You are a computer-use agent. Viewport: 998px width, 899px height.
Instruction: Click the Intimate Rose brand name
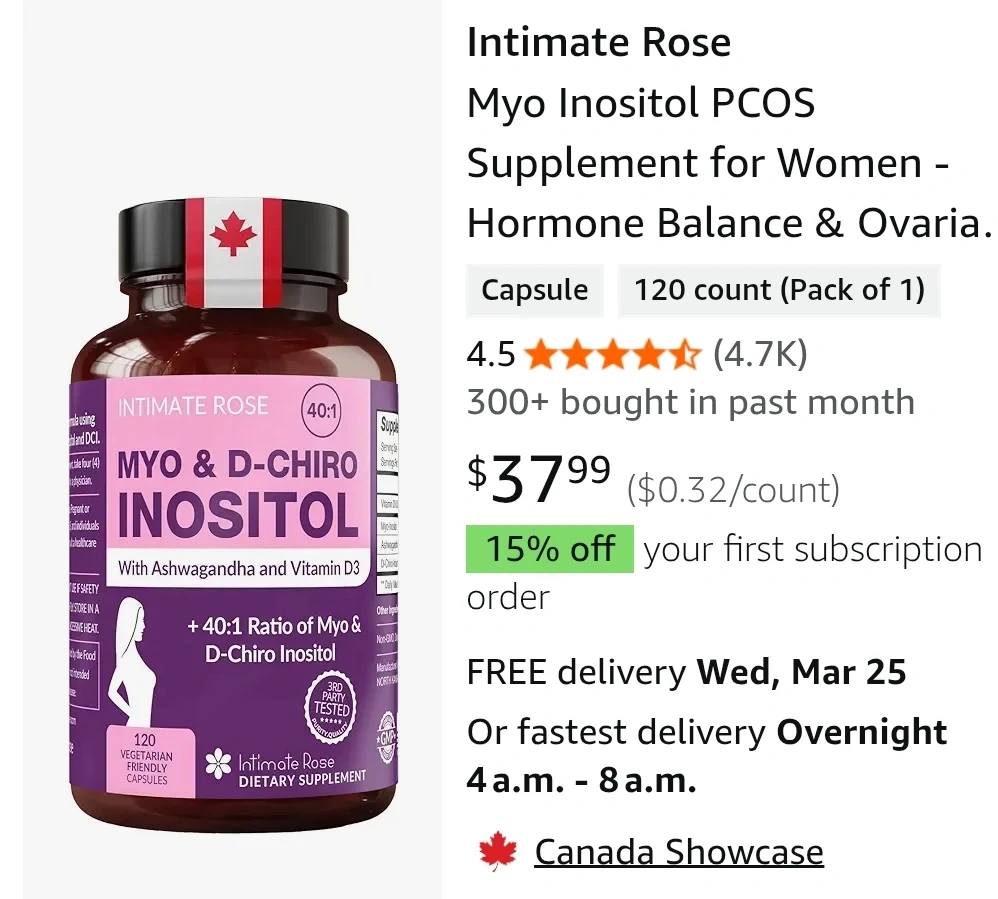click(x=598, y=43)
